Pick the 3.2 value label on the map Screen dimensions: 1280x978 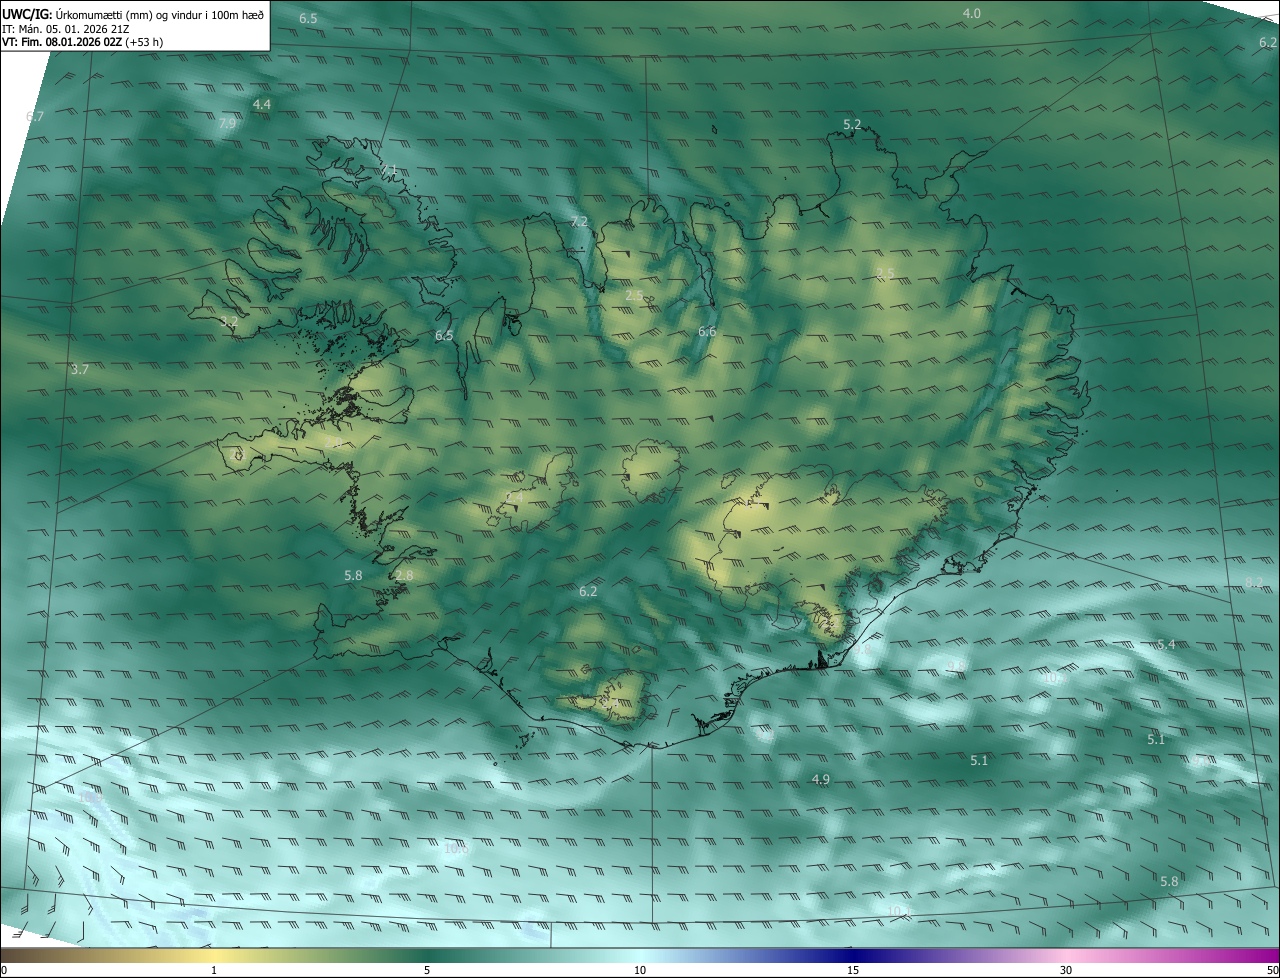(229, 321)
